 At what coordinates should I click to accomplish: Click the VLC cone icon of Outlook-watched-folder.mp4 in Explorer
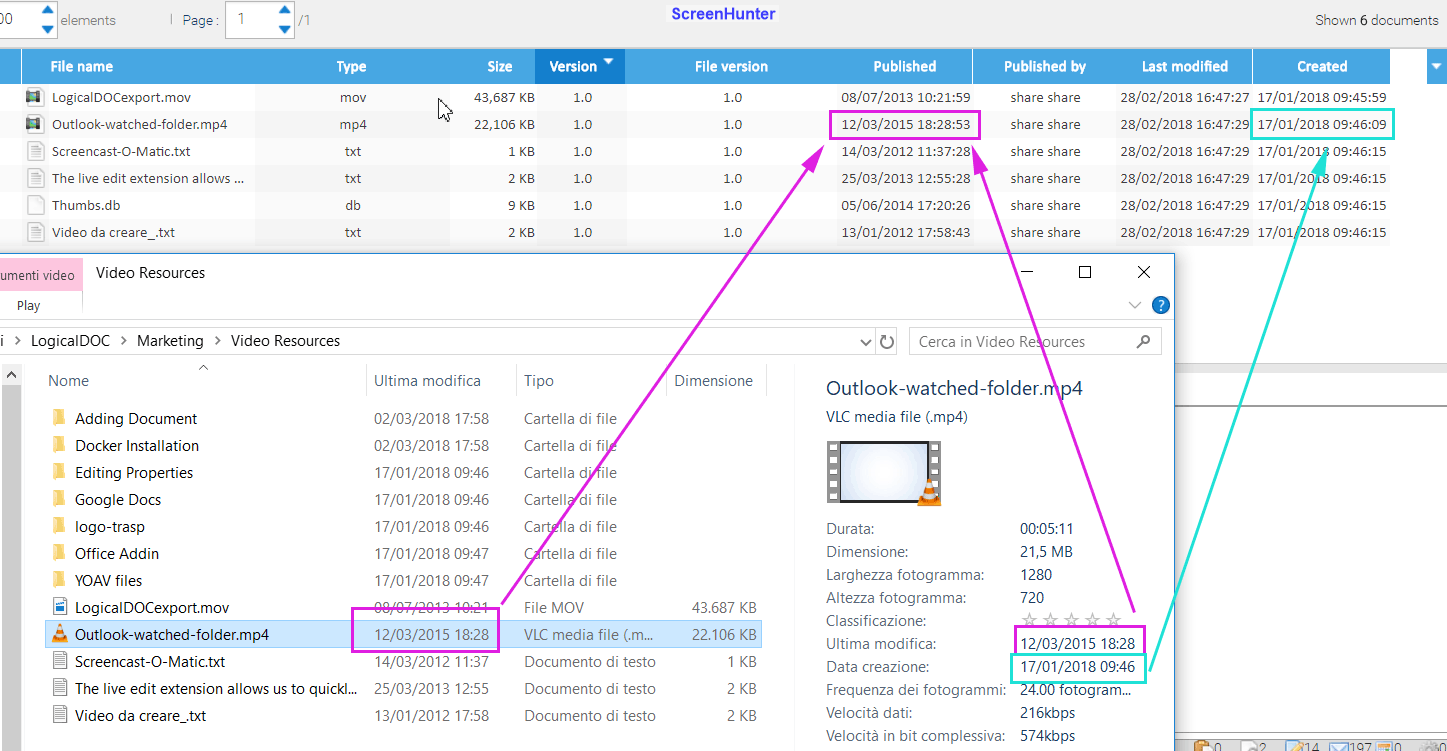[x=59, y=634]
